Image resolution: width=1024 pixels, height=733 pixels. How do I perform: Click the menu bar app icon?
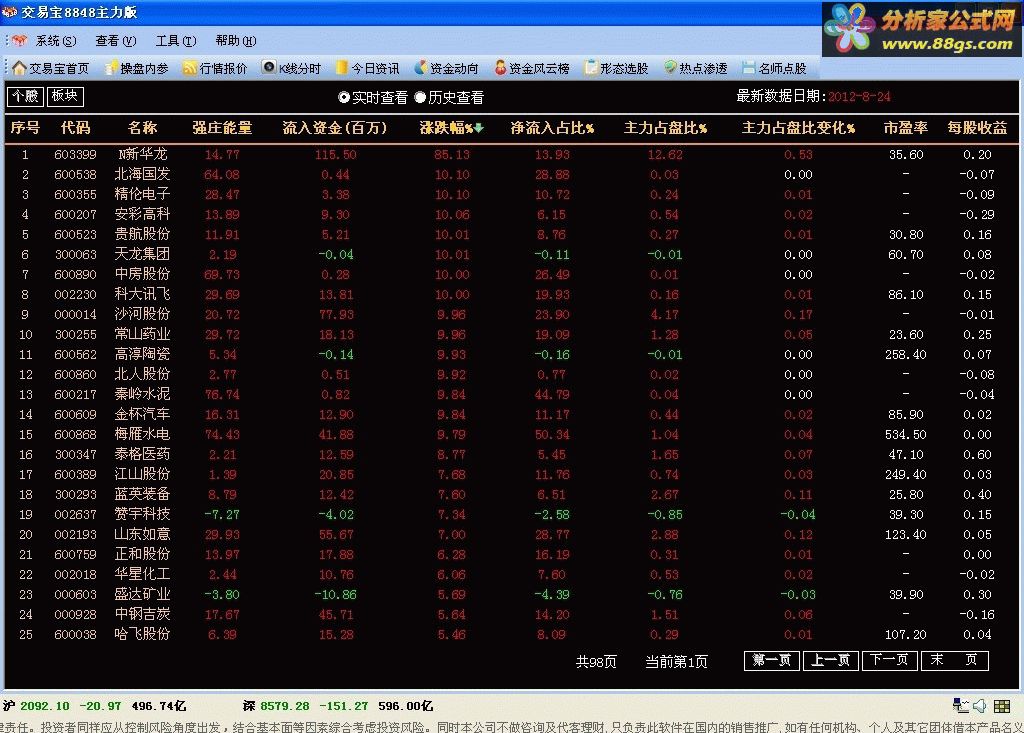click(20, 41)
